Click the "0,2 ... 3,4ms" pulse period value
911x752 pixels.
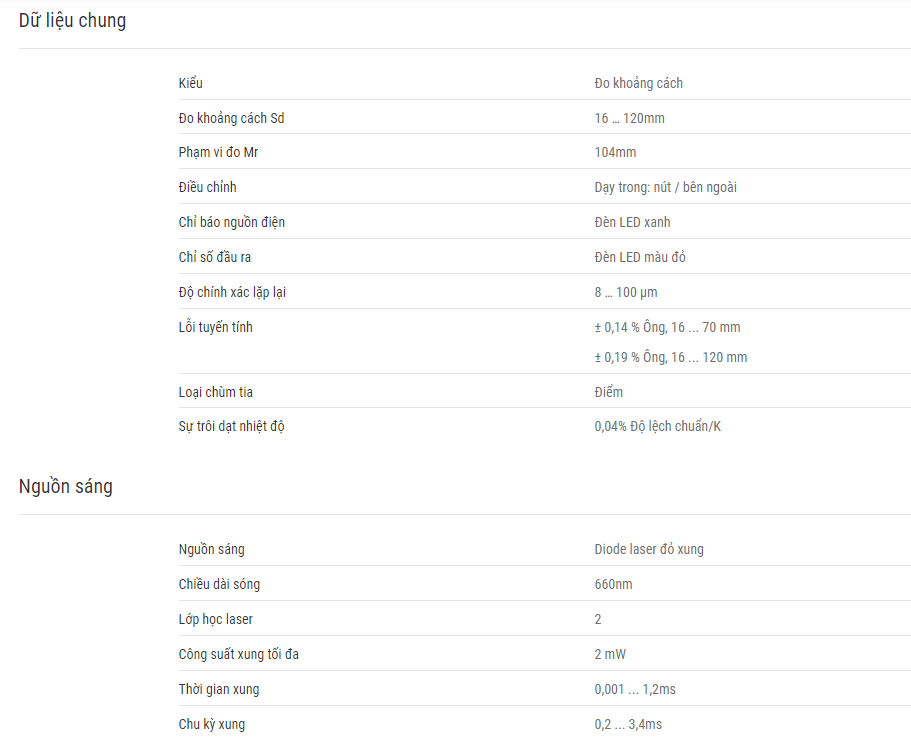(x=628, y=724)
